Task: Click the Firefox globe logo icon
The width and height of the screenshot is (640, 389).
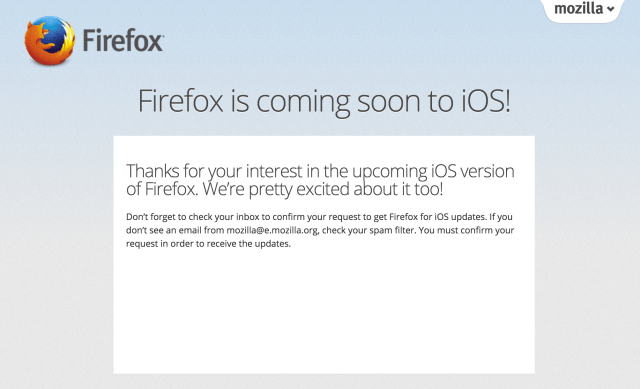Action: (x=50, y=40)
